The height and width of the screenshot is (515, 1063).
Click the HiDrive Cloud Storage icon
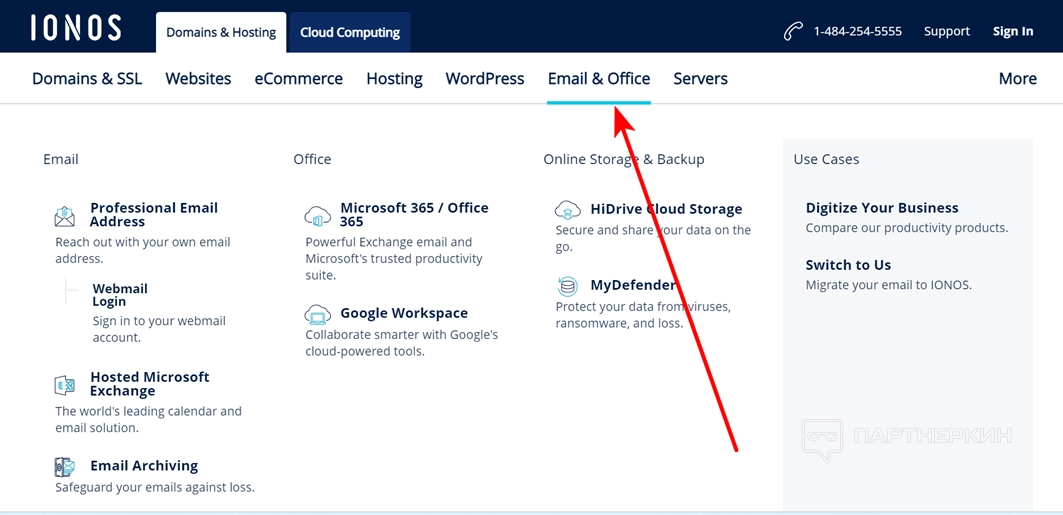[568, 210]
